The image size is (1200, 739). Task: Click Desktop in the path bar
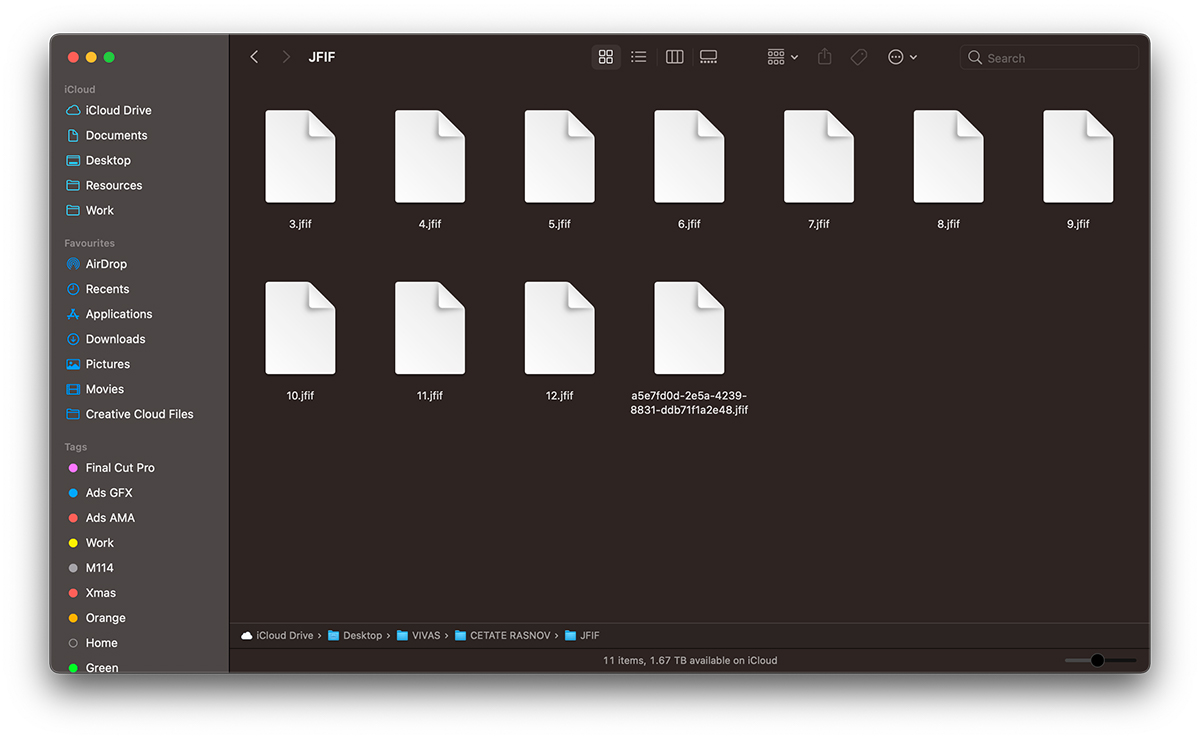pyautogui.click(x=361, y=636)
